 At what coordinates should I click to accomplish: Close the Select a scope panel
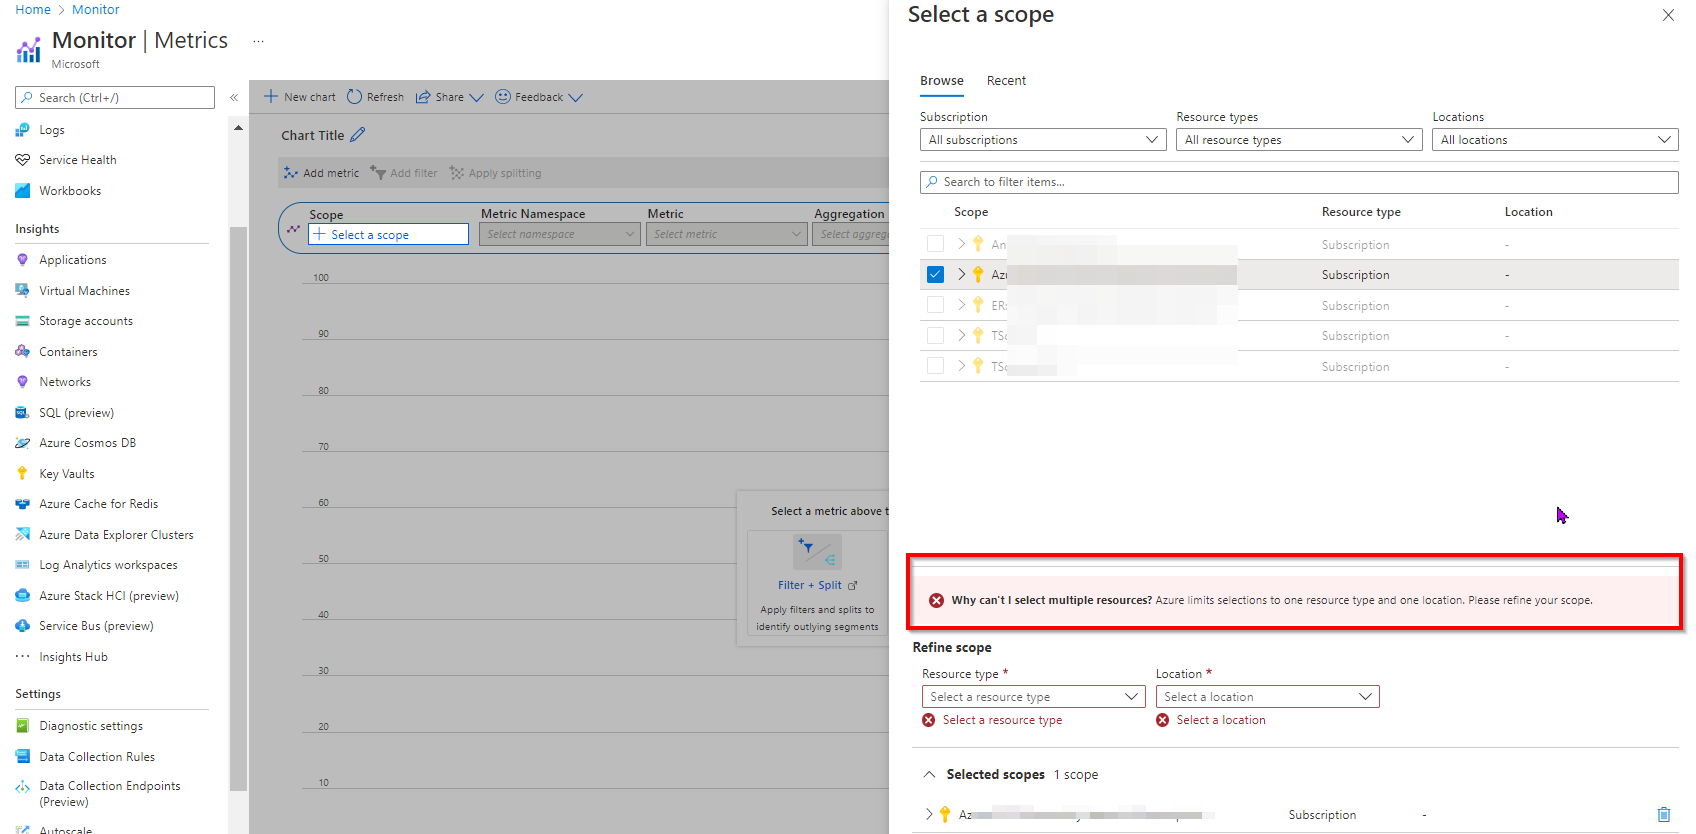click(1668, 15)
